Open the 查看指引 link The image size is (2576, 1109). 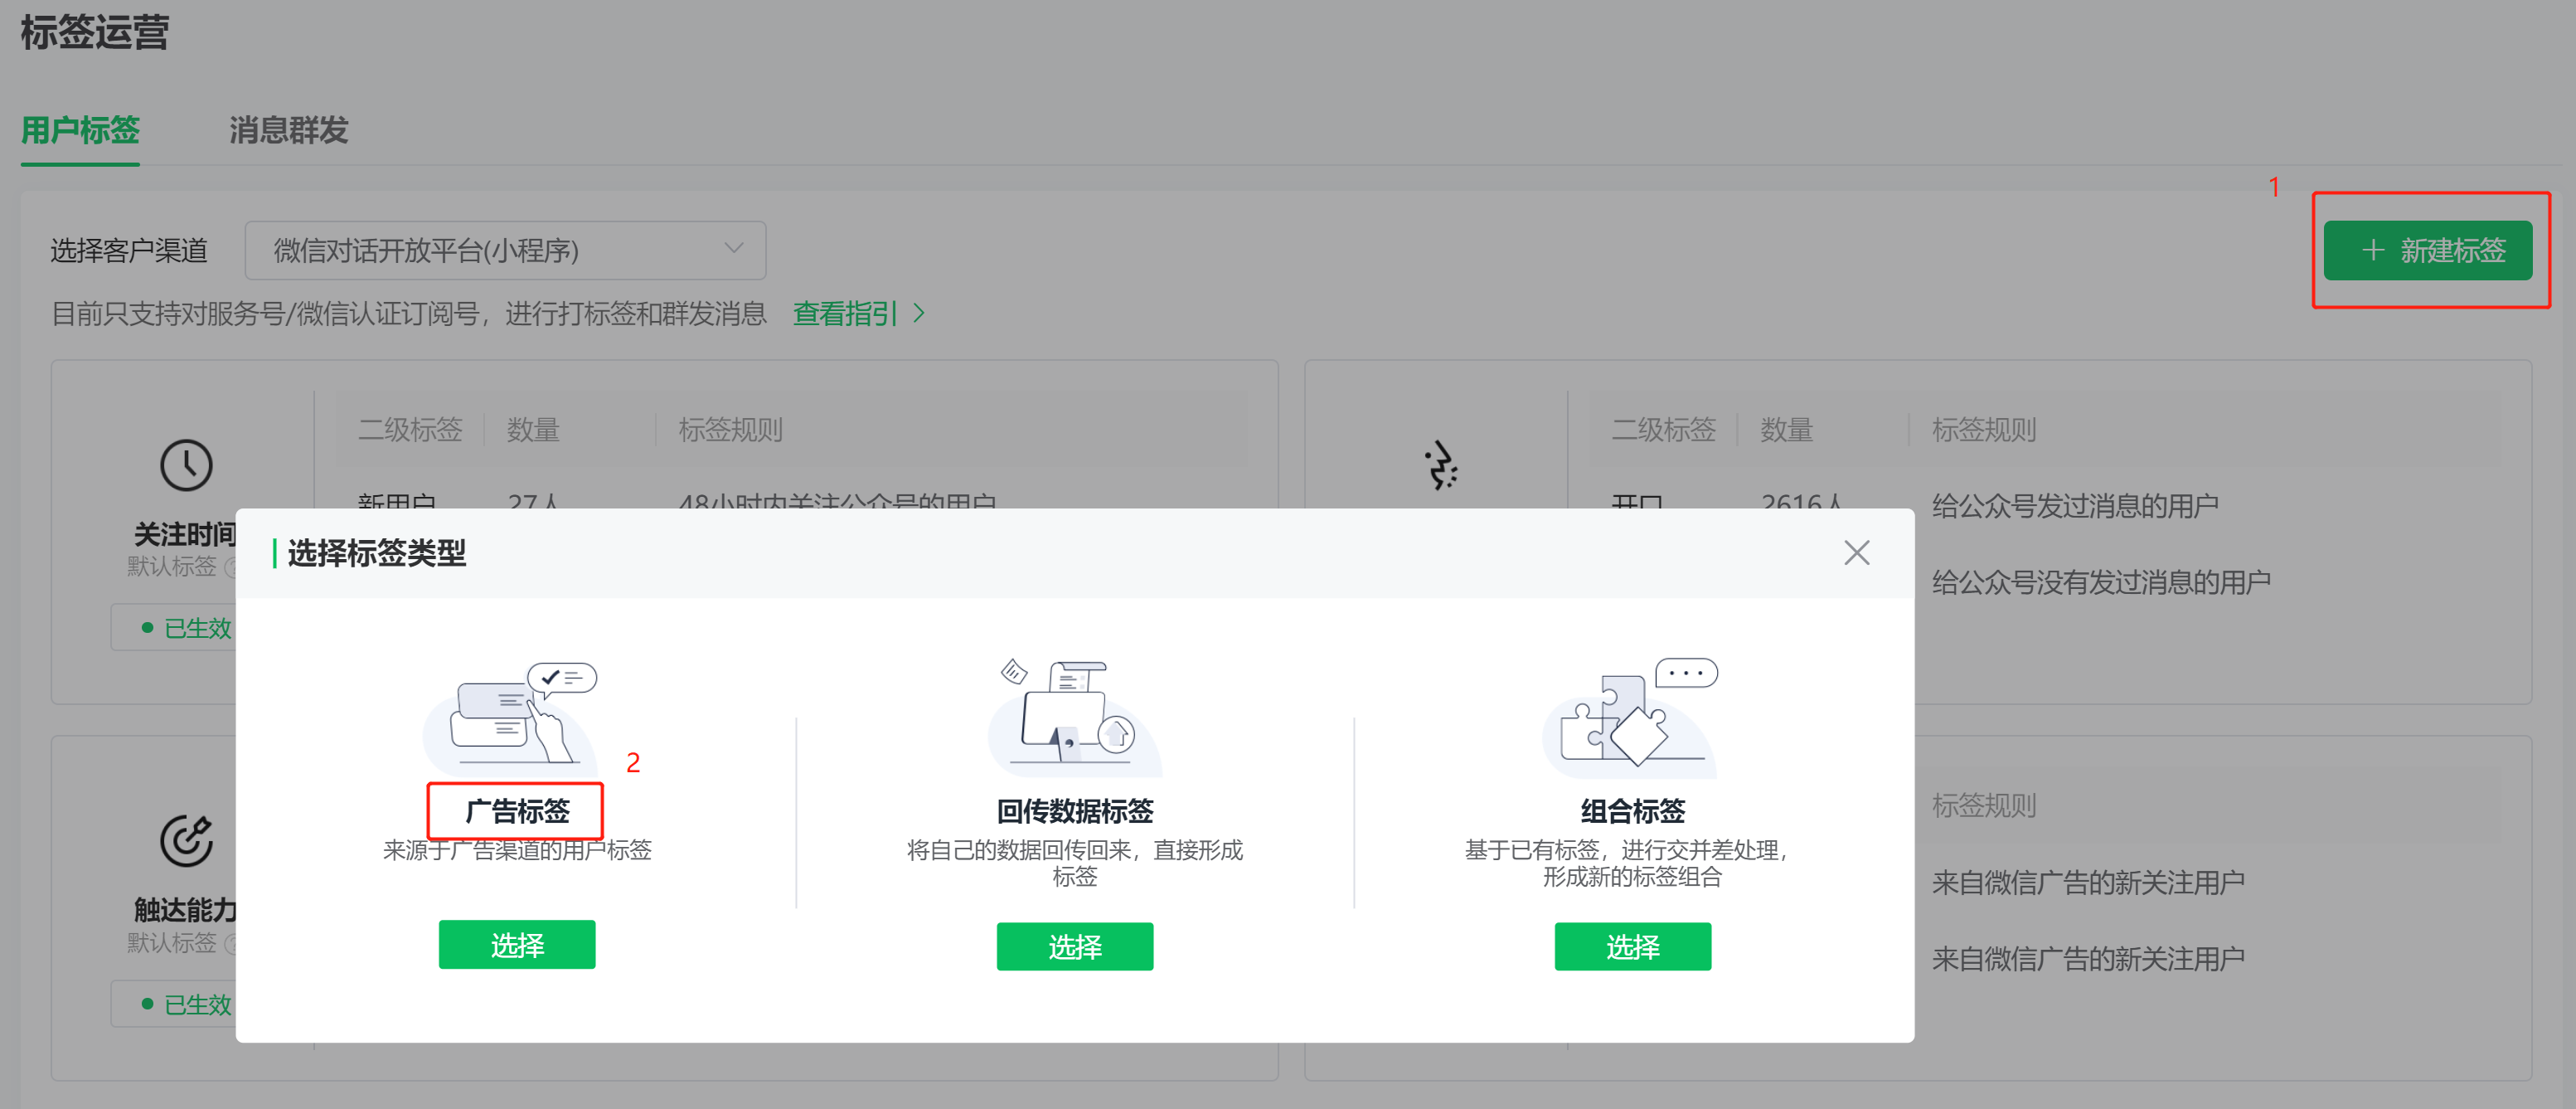[844, 314]
